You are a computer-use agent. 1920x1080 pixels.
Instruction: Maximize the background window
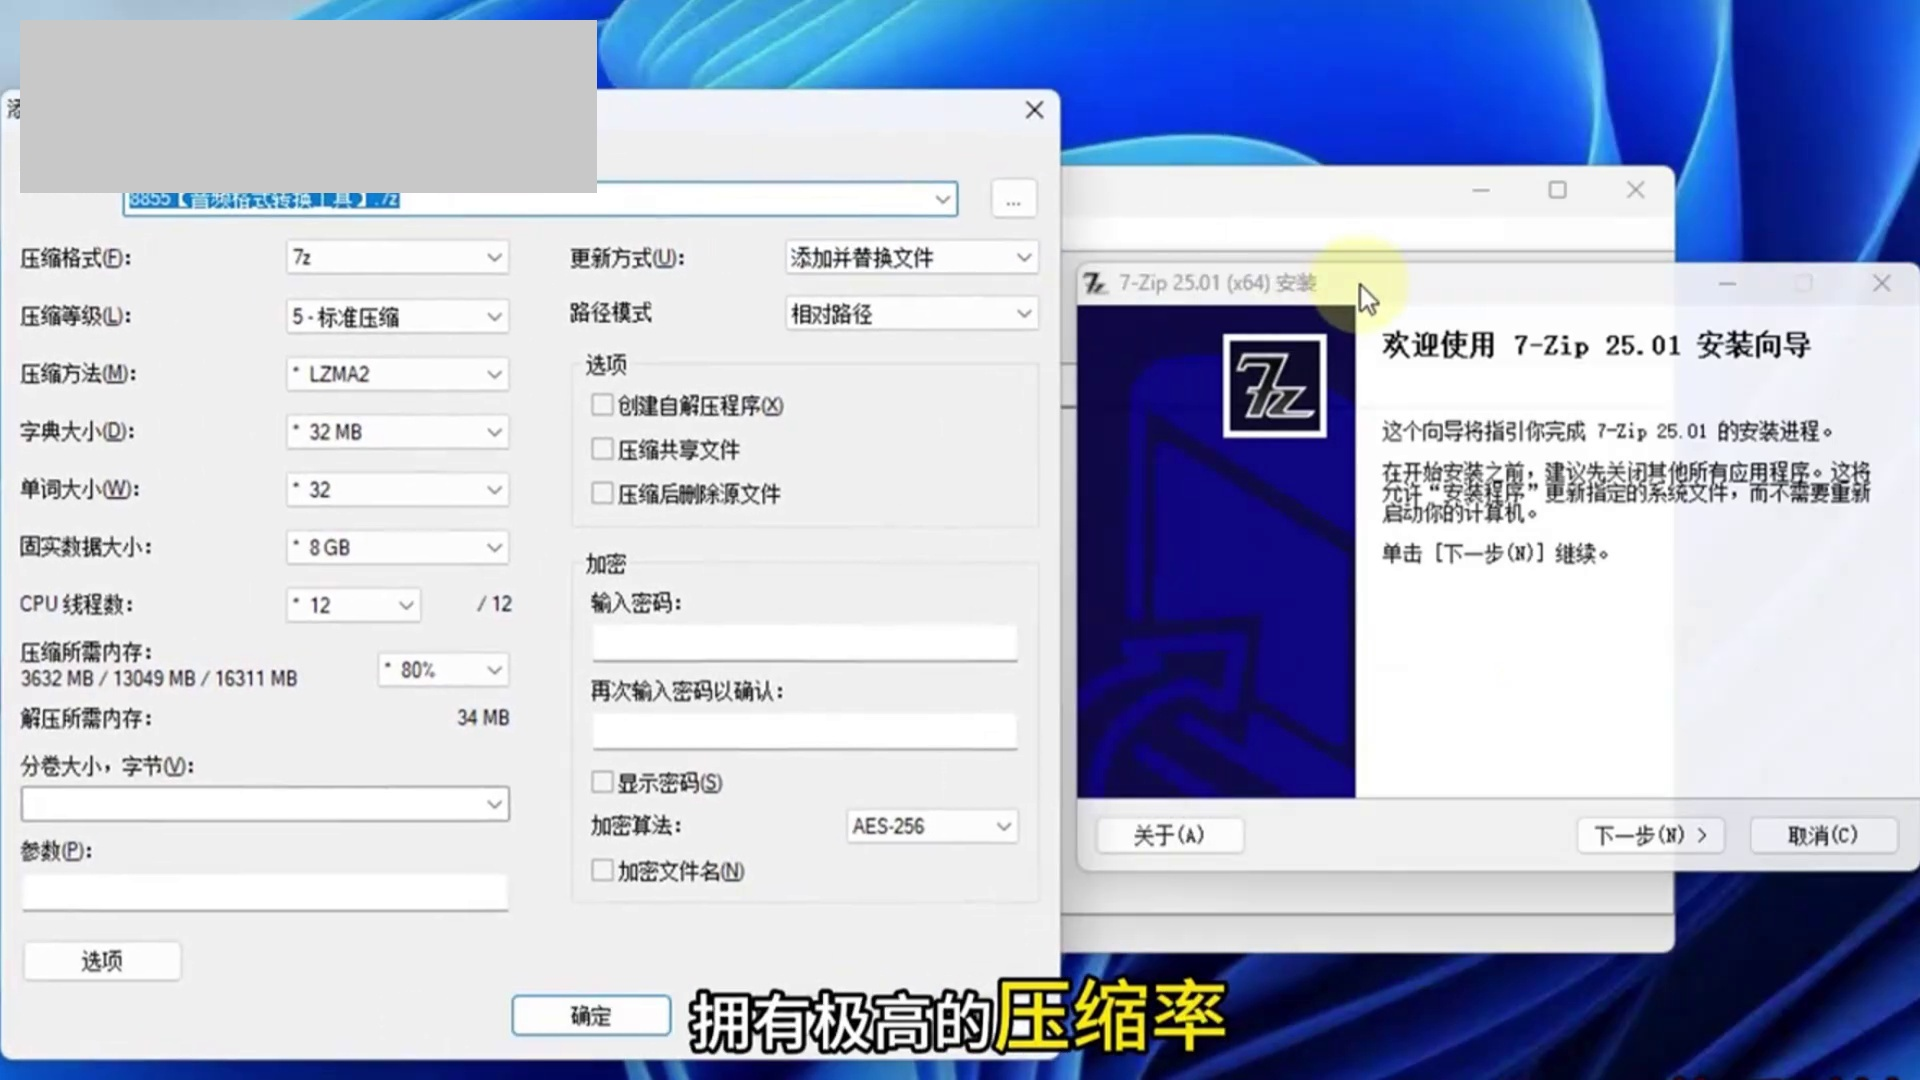pos(1557,190)
